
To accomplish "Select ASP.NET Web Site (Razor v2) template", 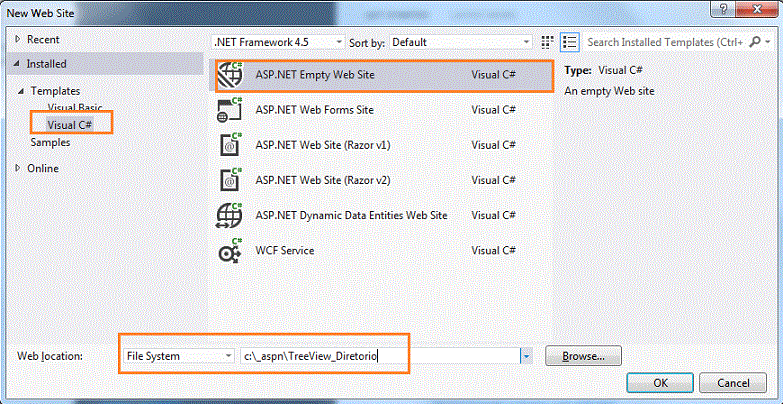I will (x=384, y=180).
